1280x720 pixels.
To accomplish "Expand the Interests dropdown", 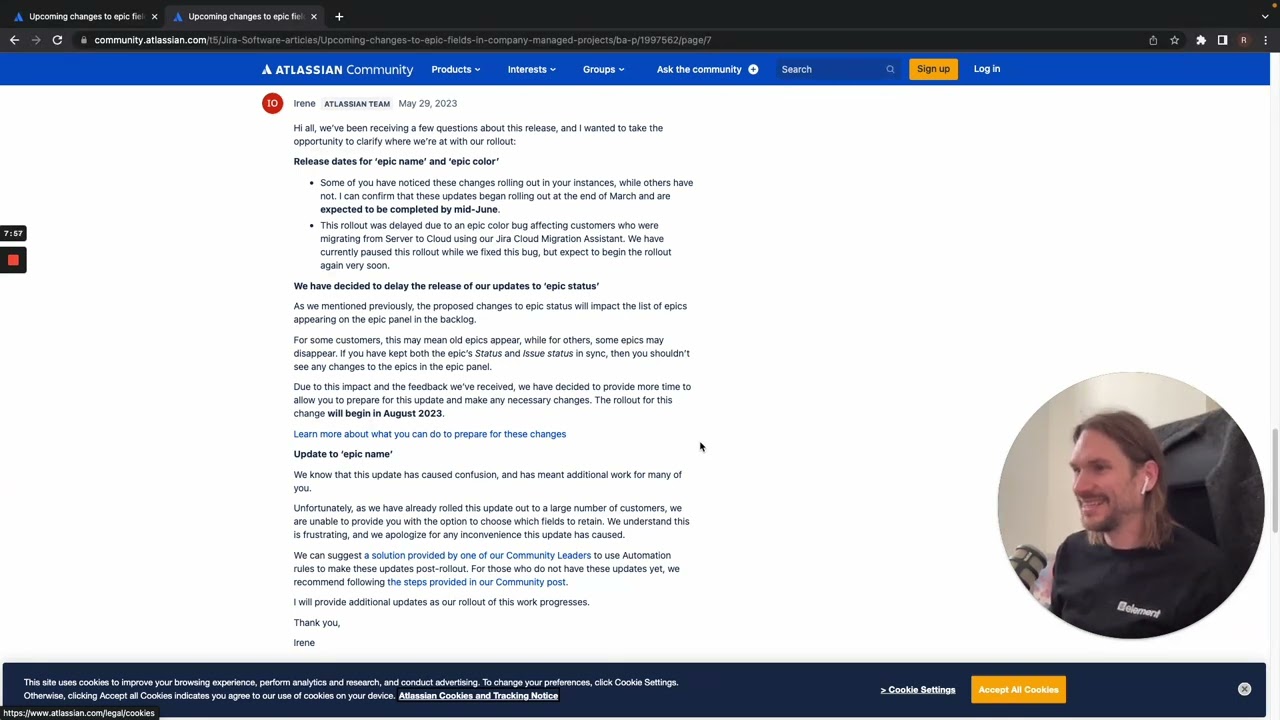I will coord(532,69).
